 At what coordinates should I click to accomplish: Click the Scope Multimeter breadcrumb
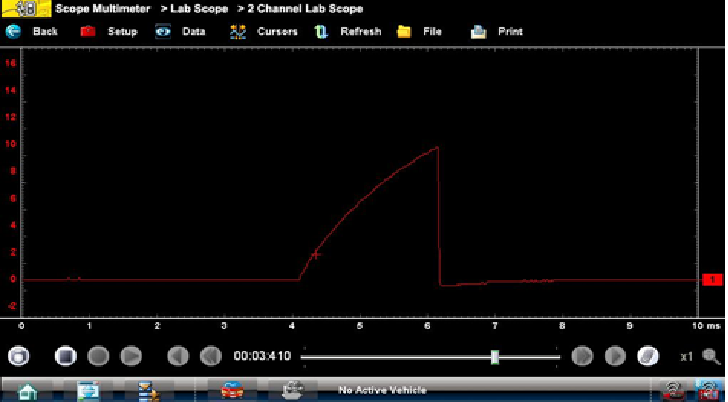pos(101,8)
